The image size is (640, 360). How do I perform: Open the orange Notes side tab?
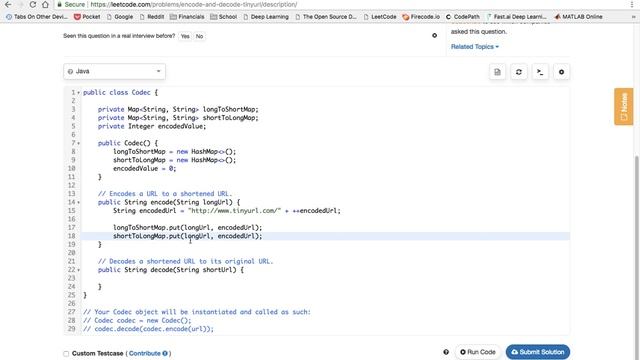(623, 107)
